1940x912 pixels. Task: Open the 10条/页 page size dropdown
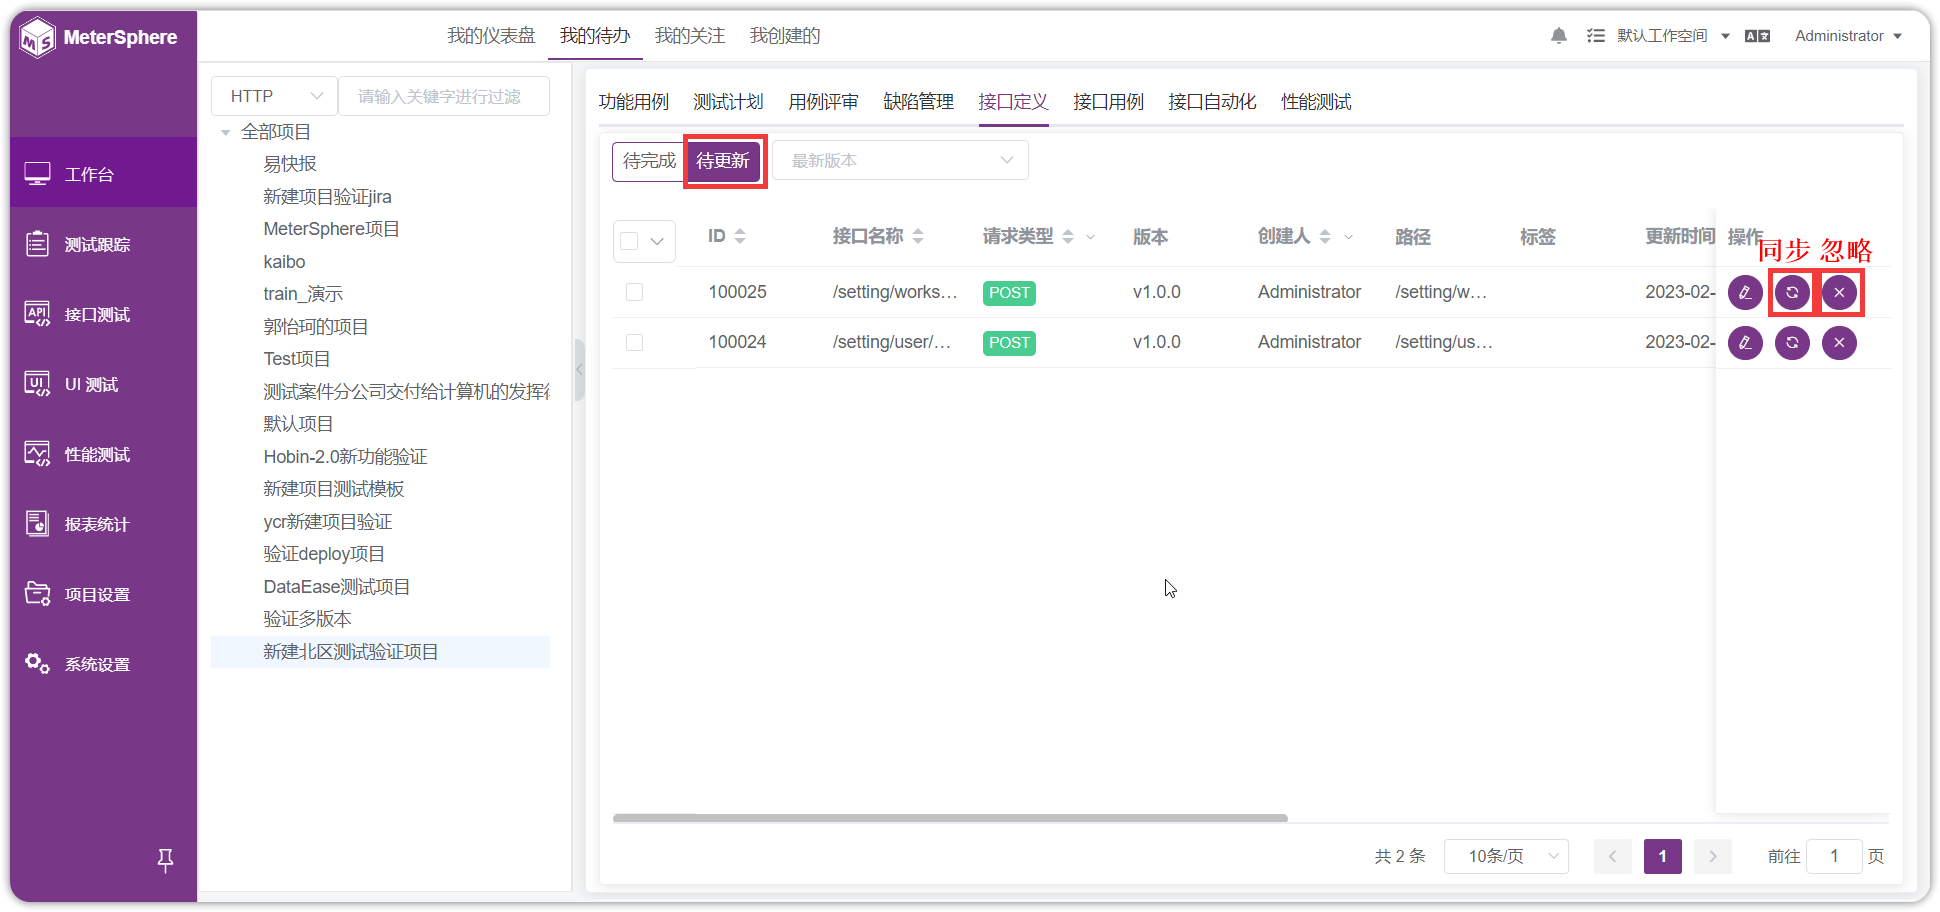coord(1506,856)
